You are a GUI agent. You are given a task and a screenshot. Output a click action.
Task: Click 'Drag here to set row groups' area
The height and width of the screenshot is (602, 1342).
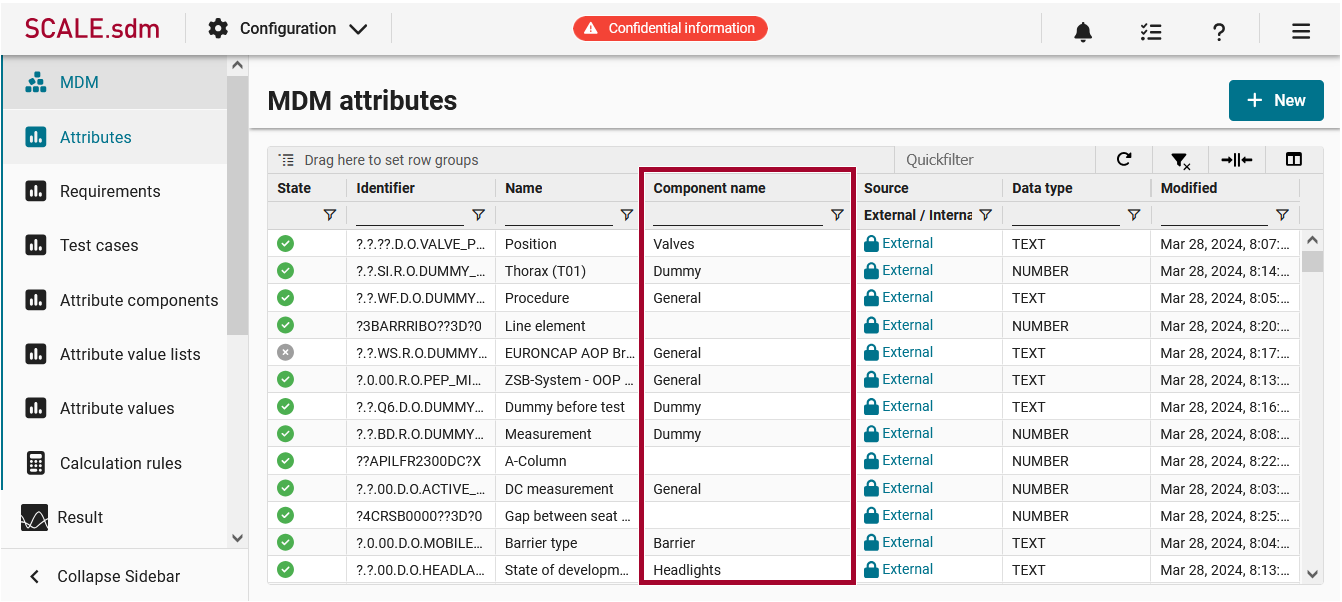tap(580, 160)
